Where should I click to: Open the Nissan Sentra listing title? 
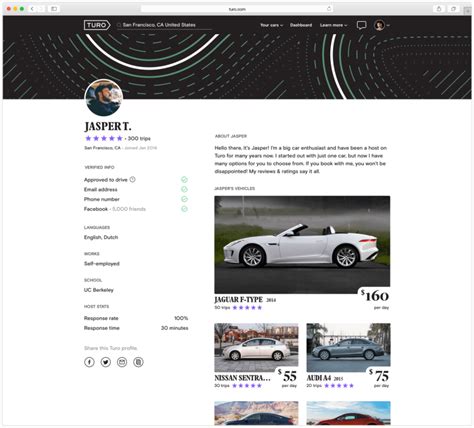click(242, 378)
